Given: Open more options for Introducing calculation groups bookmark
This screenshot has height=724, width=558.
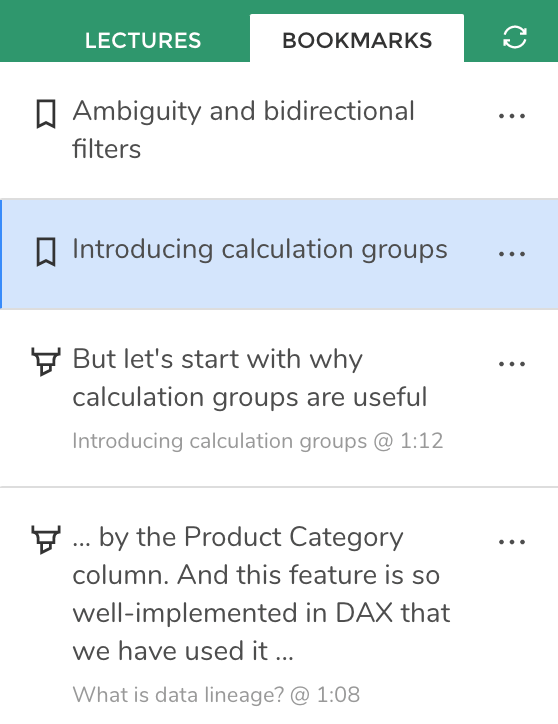Looking at the screenshot, I should pyautogui.click(x=512, y=254).
